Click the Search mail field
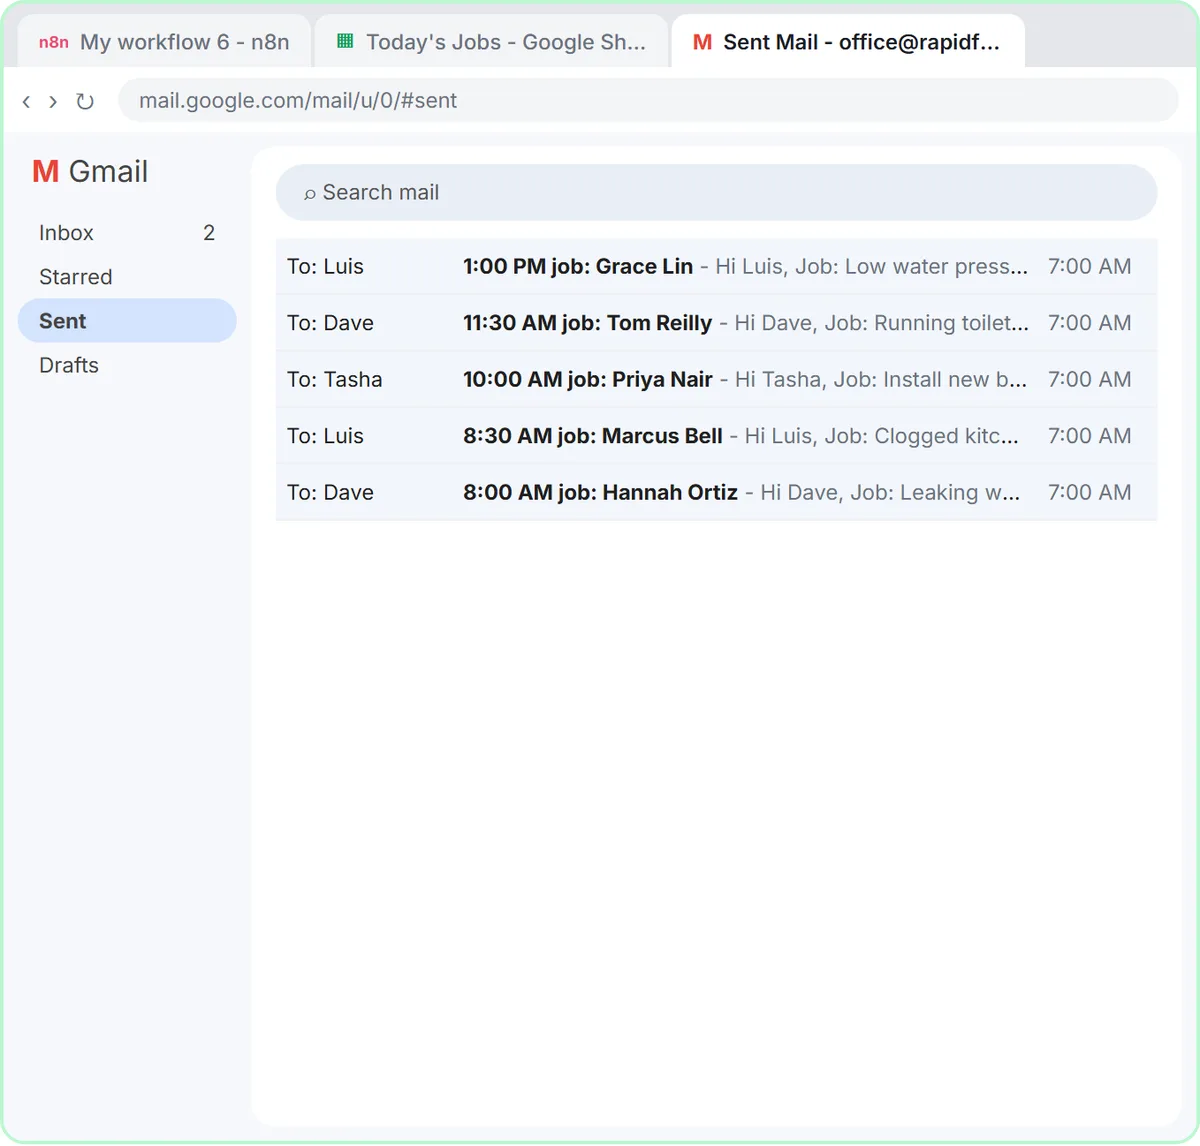Screen dimensions: 1200x1146 716,192
